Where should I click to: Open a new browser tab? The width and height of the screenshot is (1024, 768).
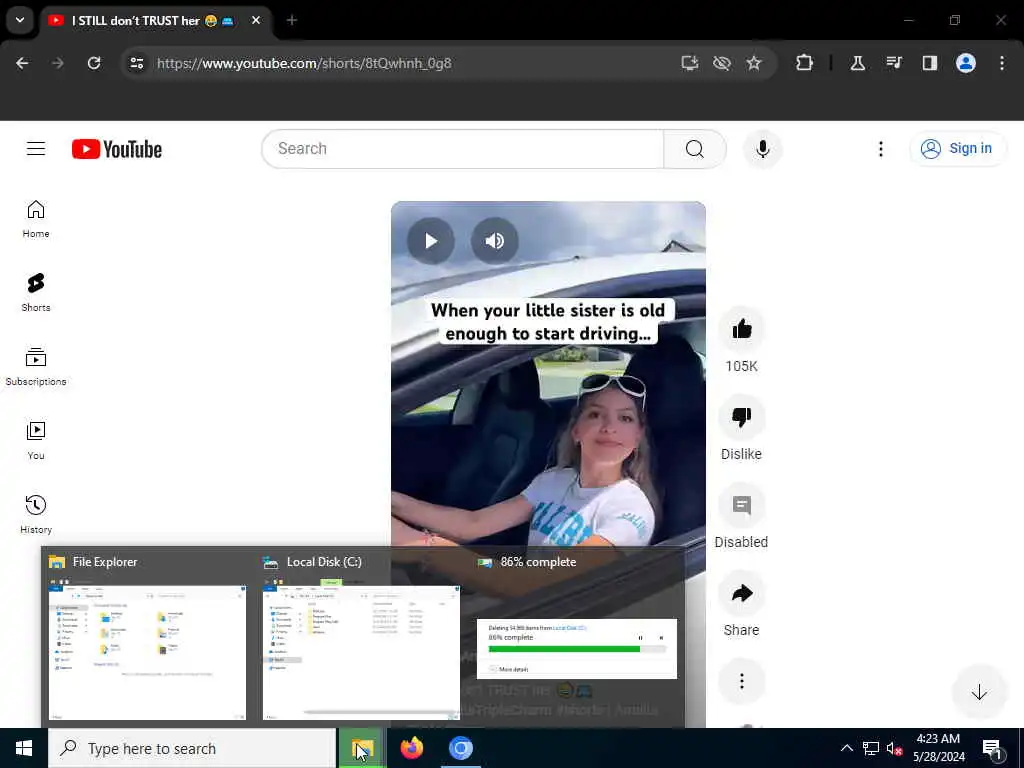(x=292, y=20)
